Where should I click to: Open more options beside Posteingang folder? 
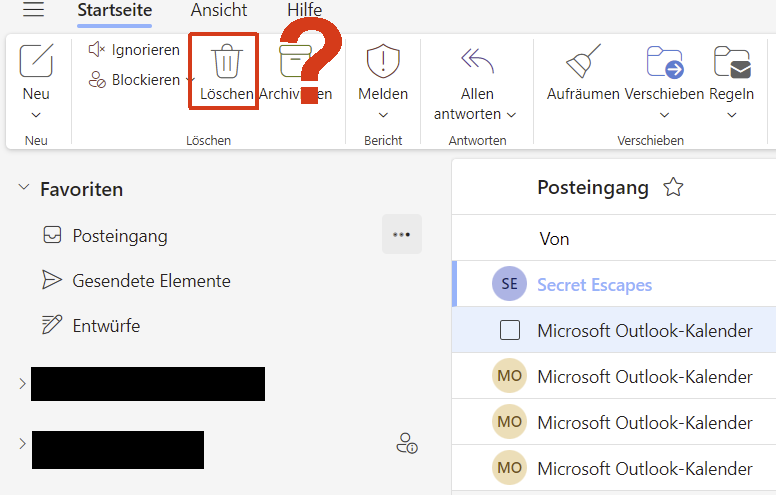401,234
